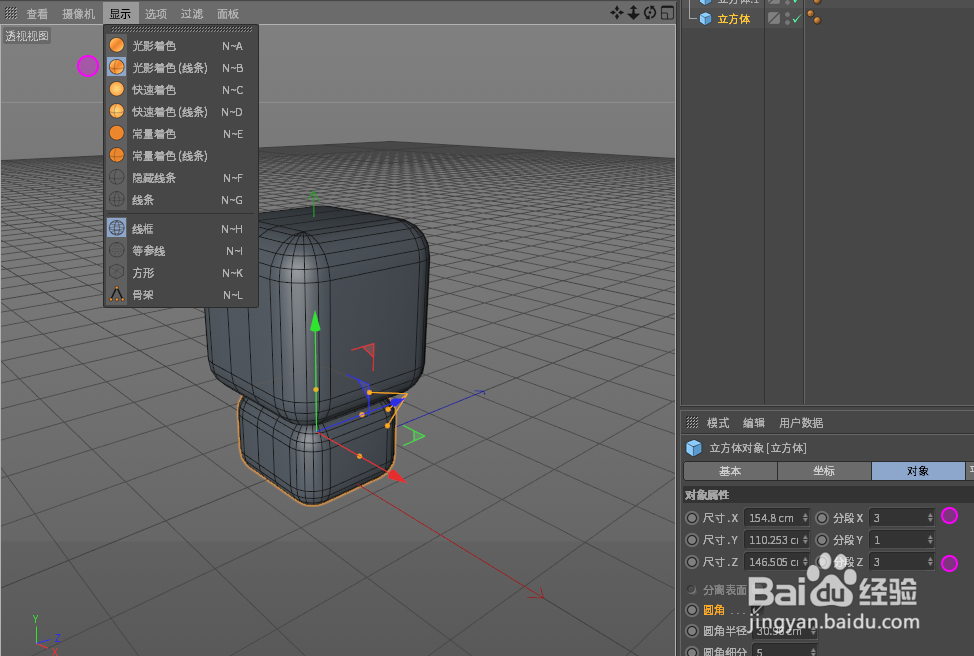
Task: Click the 分段Y stepper arrows
Action: pyautogui.click(x=930, y=540)
